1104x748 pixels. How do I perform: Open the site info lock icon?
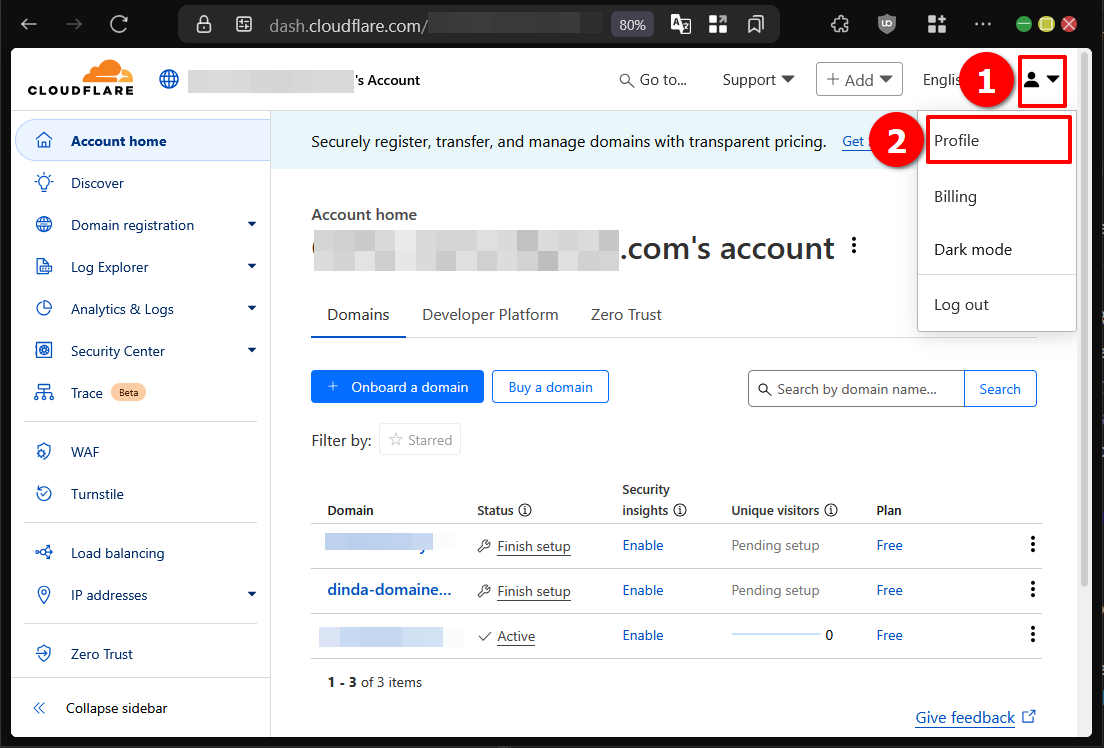point(203,25)
